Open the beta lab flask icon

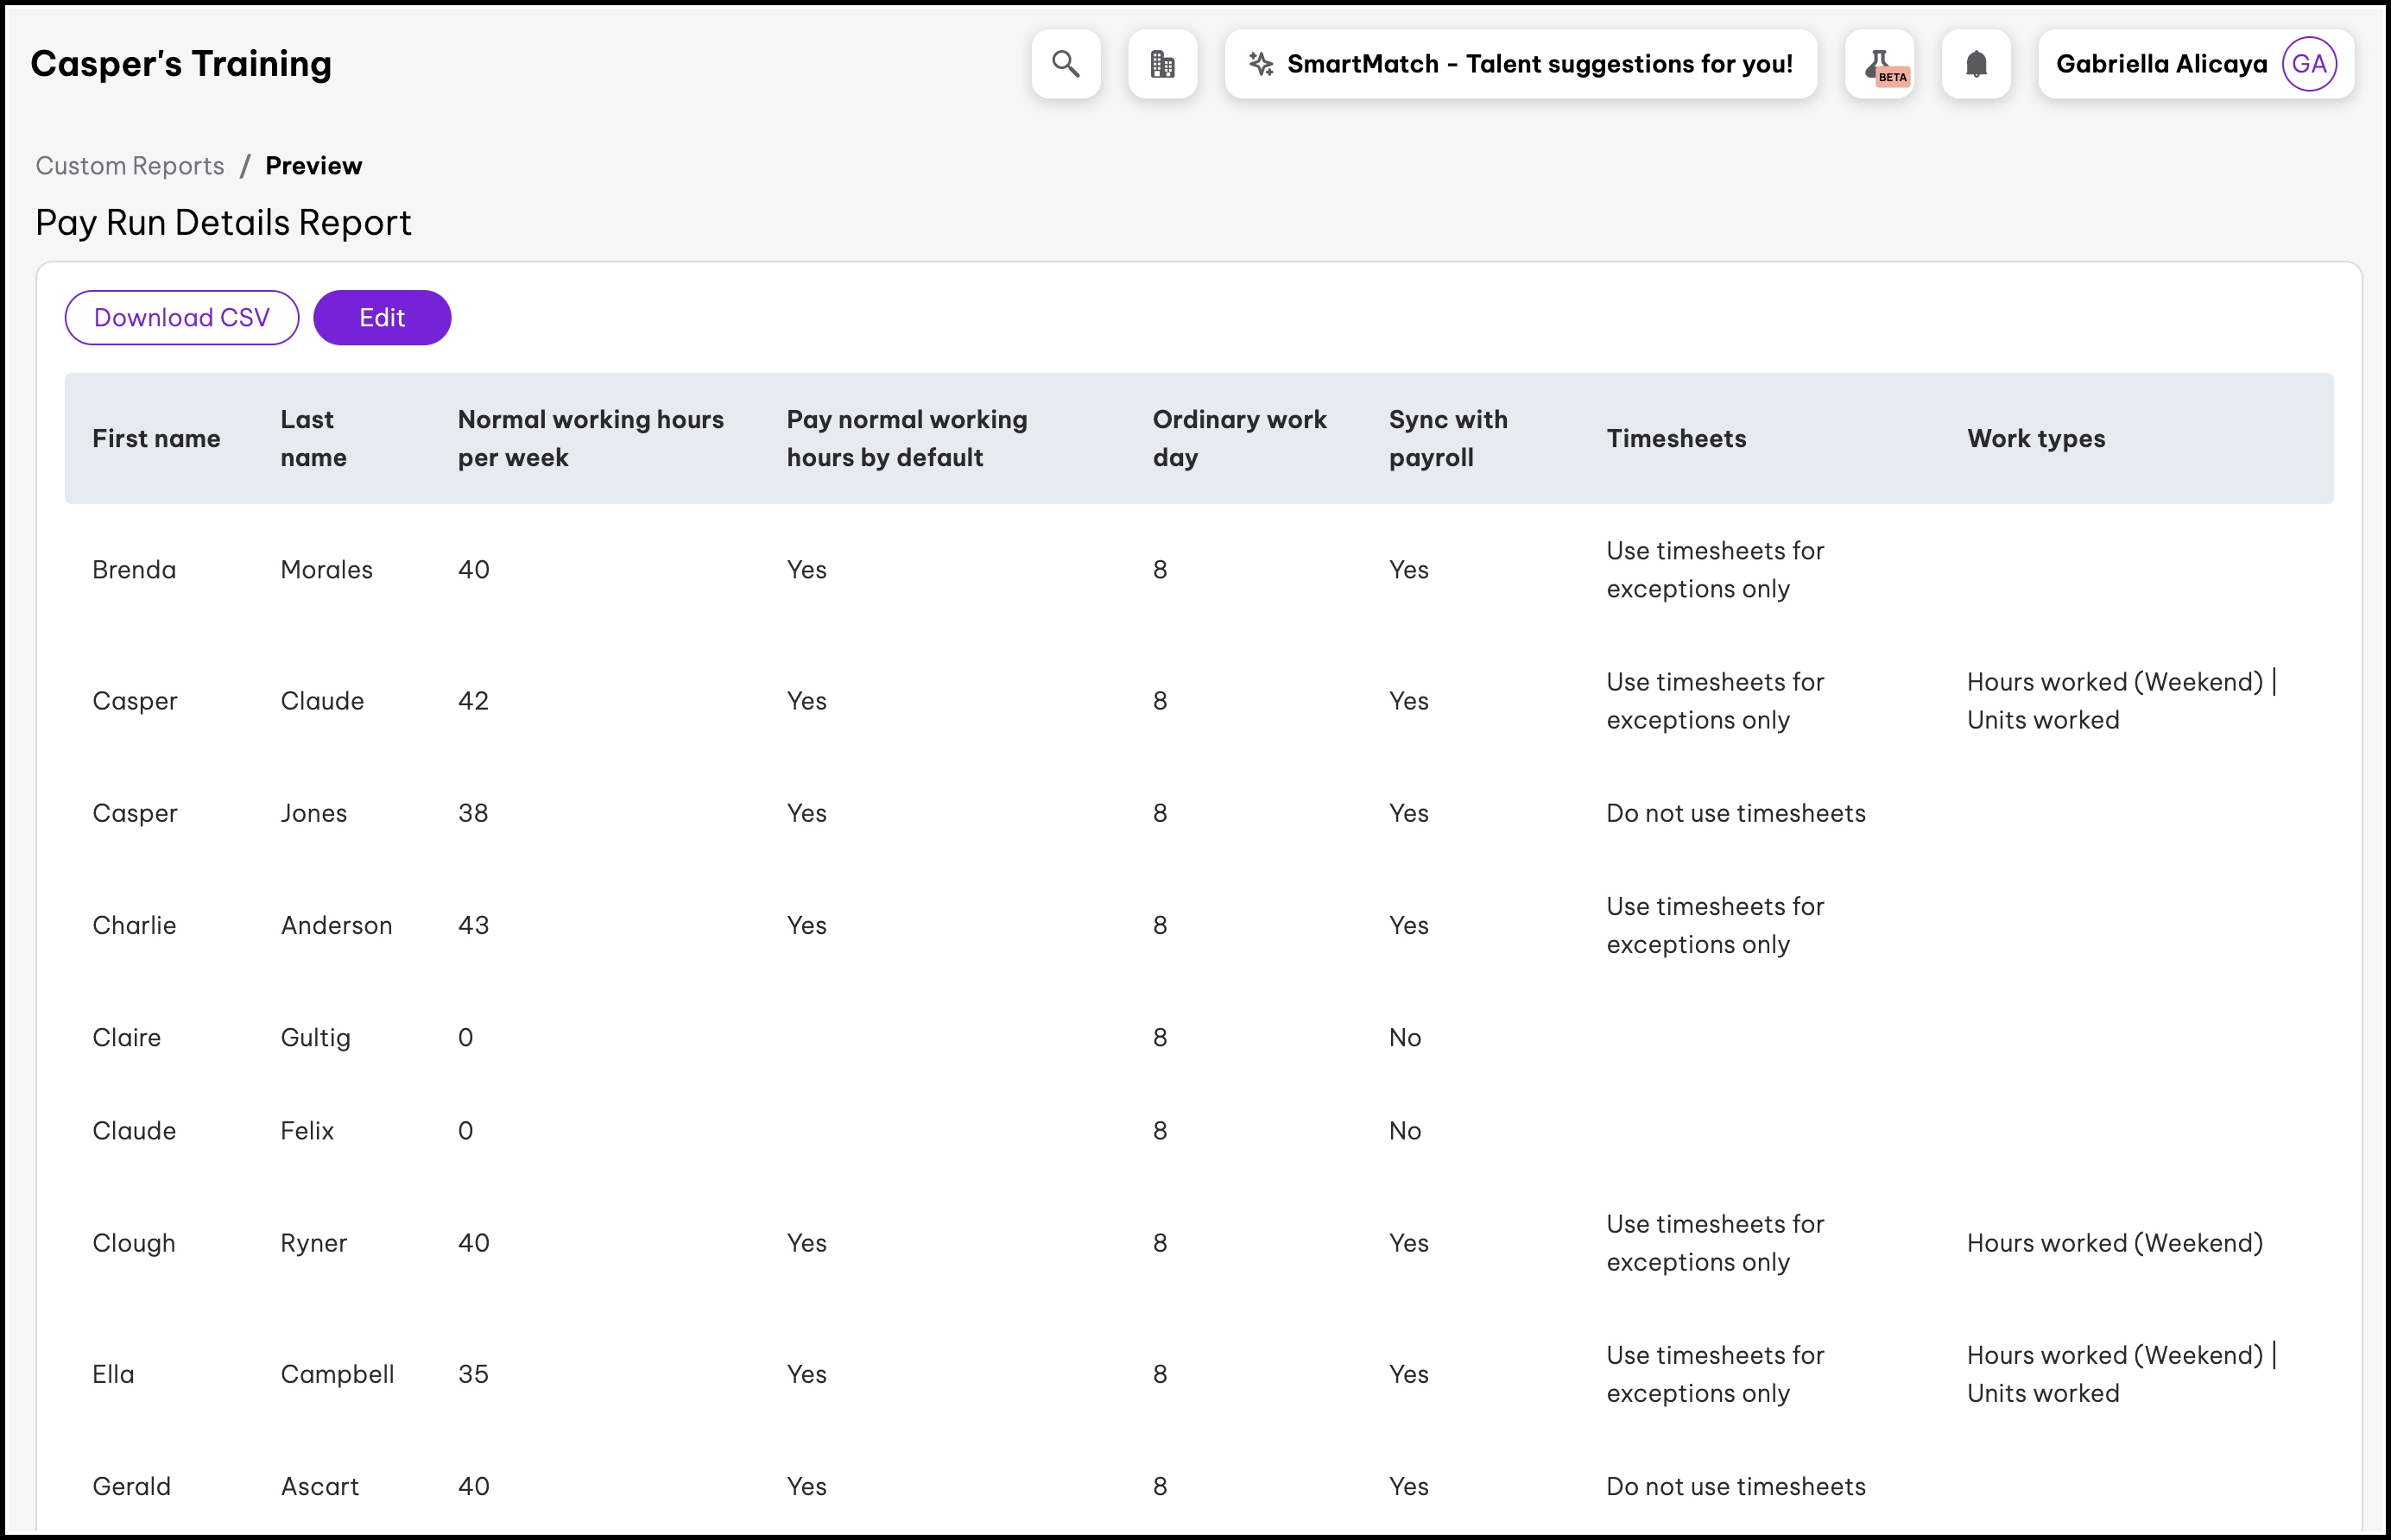(x=1880, y=64)
